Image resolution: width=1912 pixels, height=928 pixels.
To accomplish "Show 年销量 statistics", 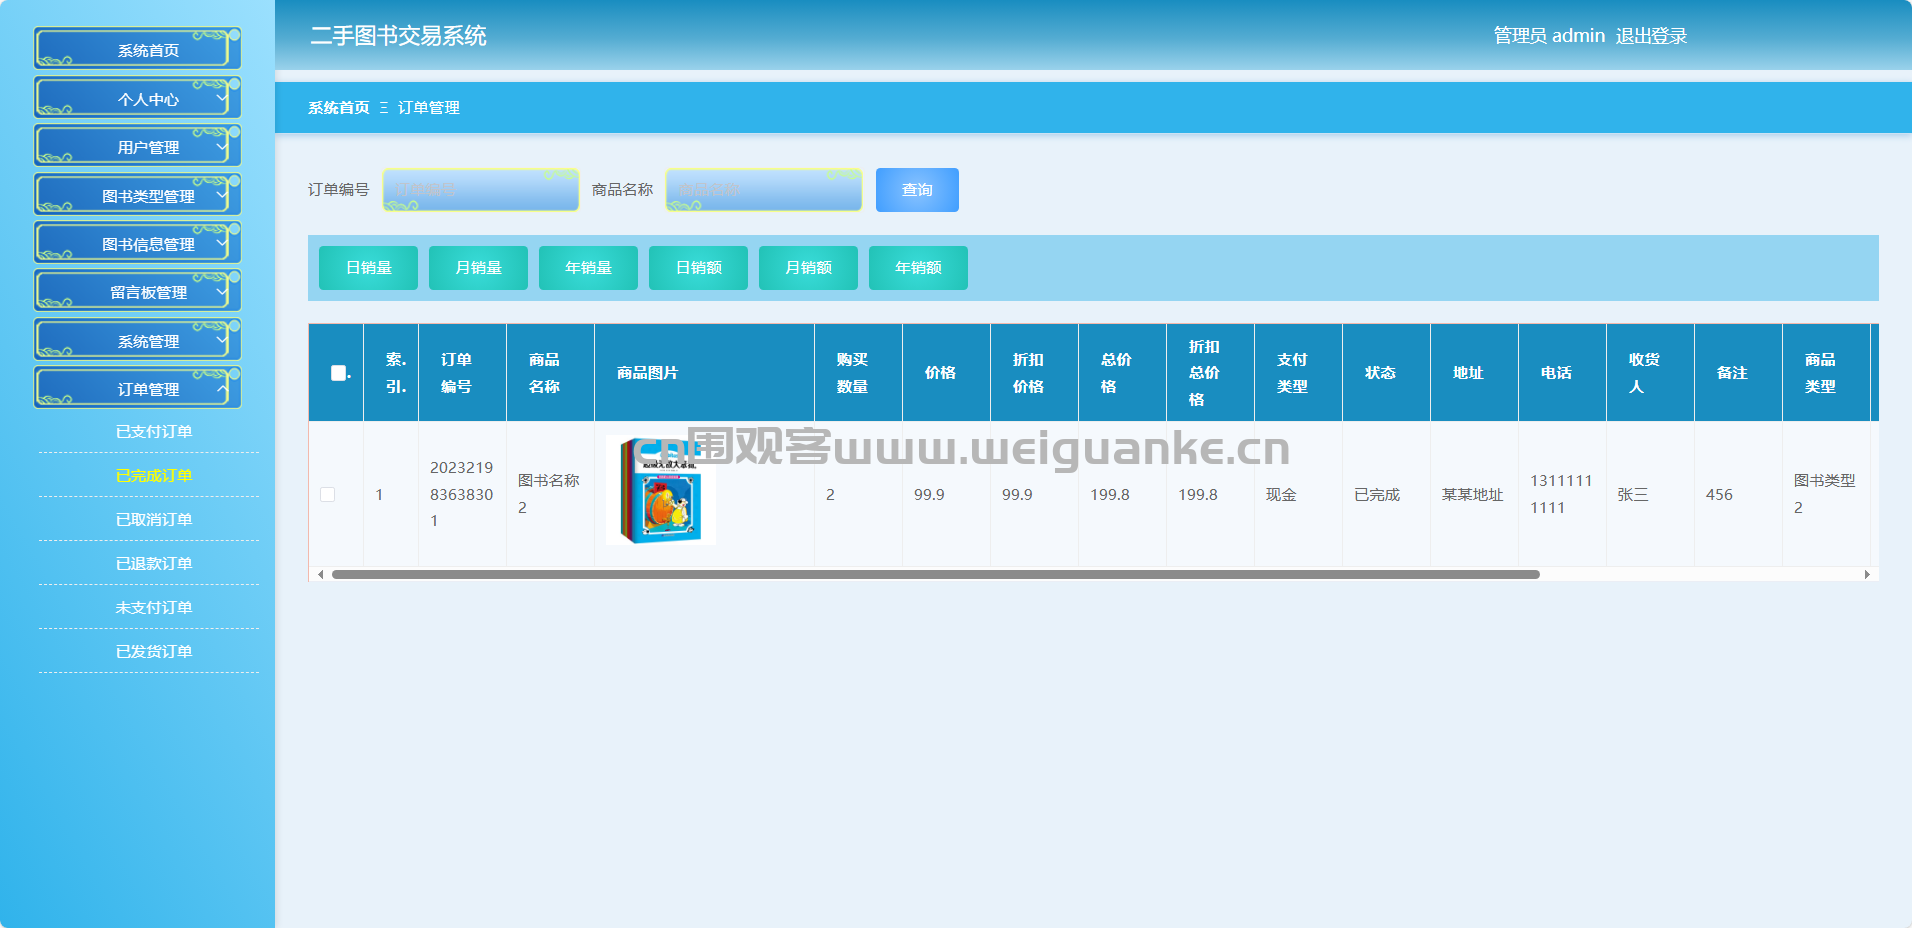I will (x=588, y=268).
